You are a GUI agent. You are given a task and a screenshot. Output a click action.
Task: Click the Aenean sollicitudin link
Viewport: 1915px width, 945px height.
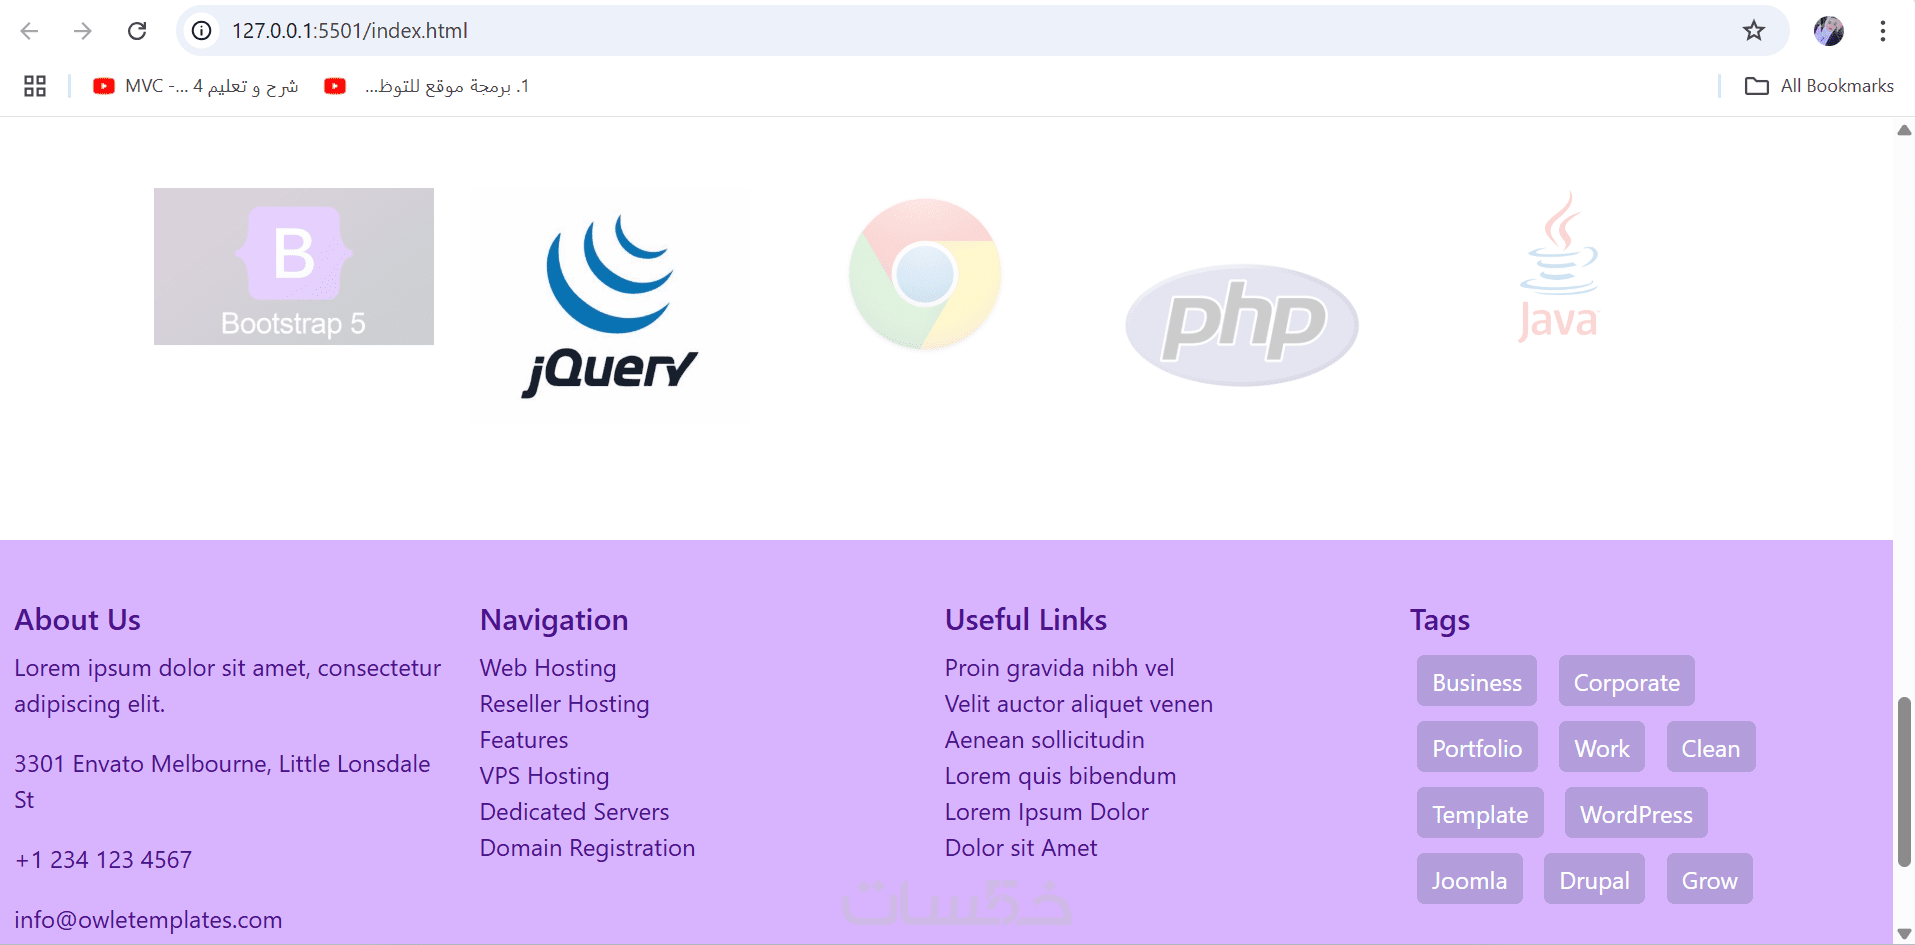click(x=1045, y=740)
